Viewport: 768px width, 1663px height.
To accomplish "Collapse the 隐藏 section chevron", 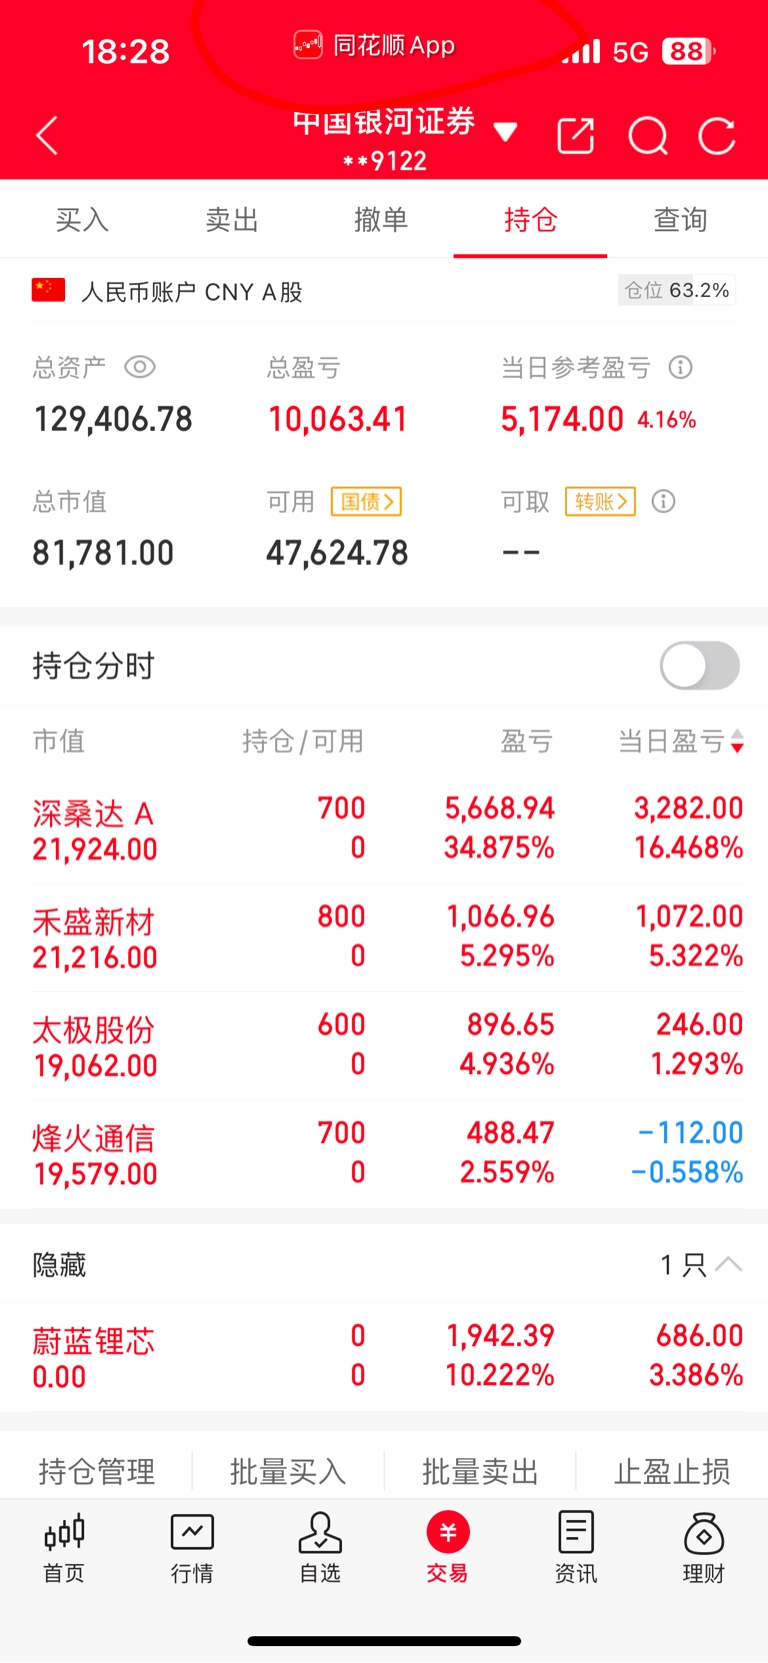I will pos(729,1264).
